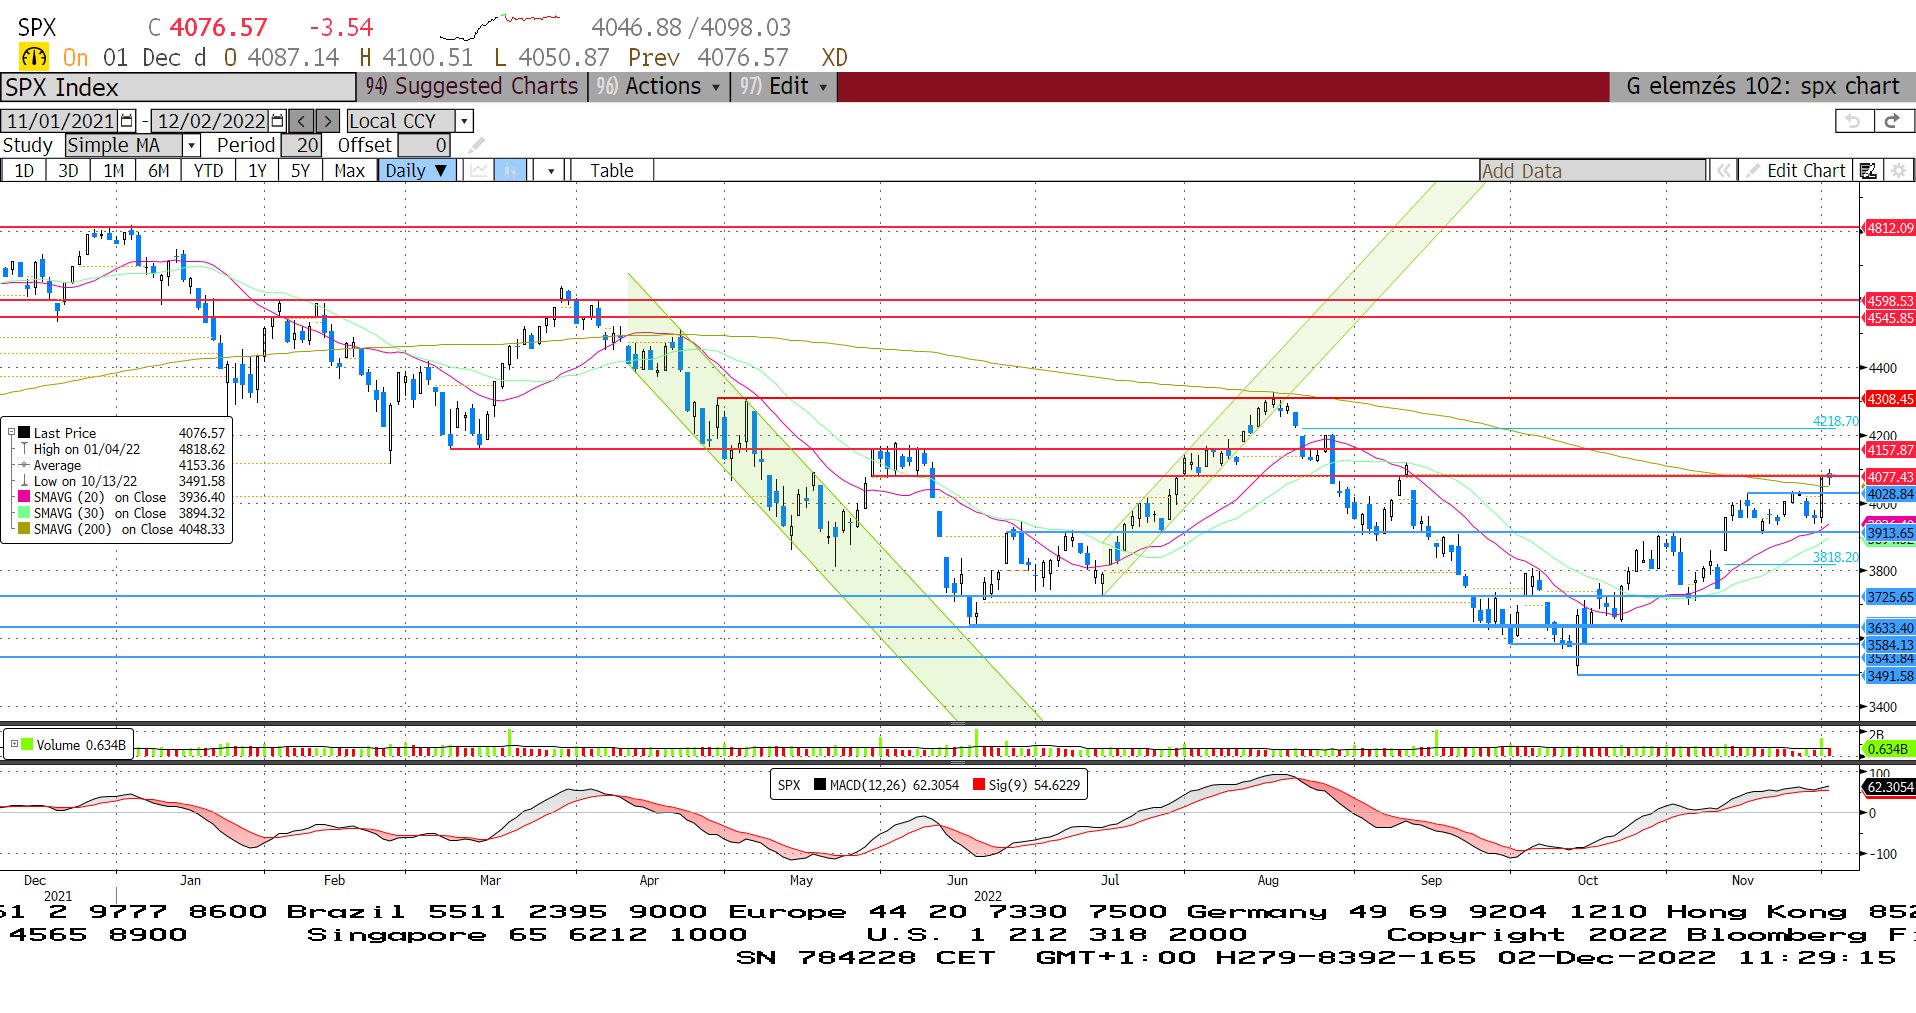Screen dimensions: 1916x1013
Task: Shift date range forward with right arrow
Action: 328,121
